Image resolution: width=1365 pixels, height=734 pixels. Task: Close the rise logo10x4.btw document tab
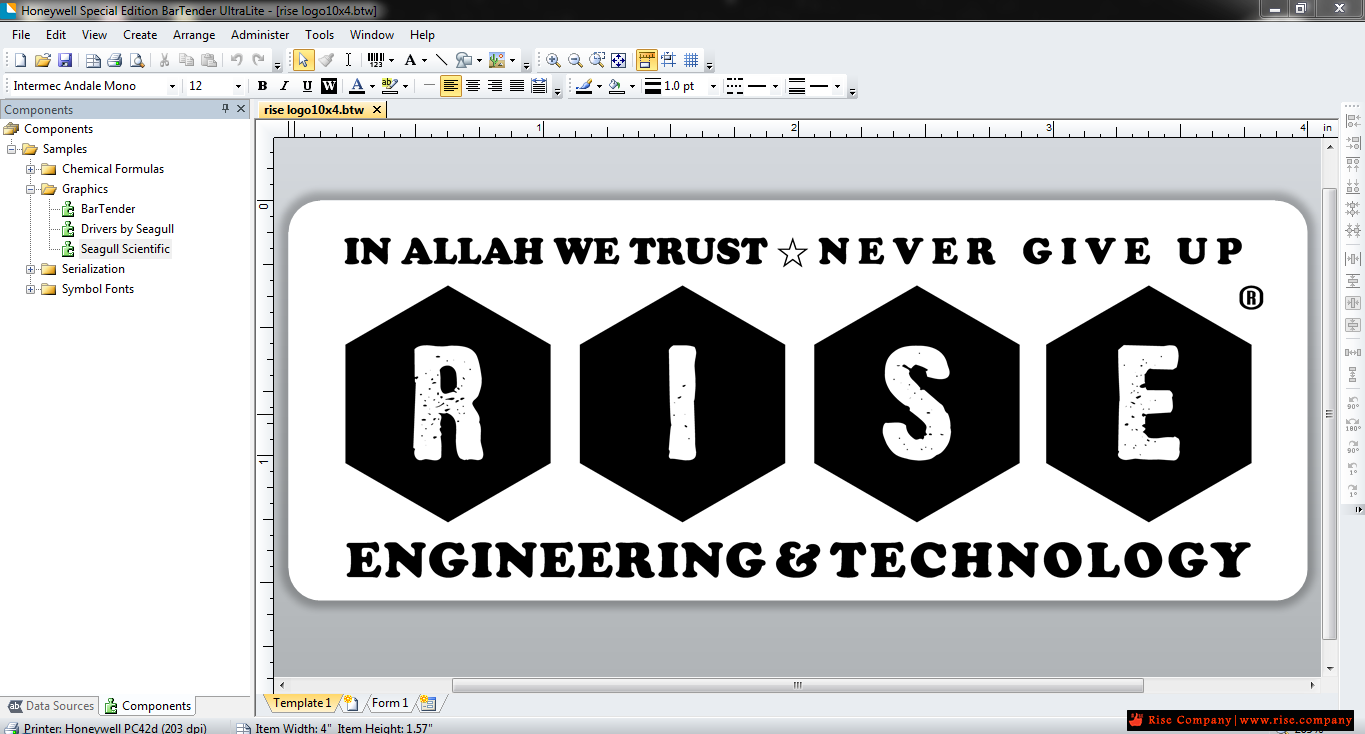tap(377, 110)
